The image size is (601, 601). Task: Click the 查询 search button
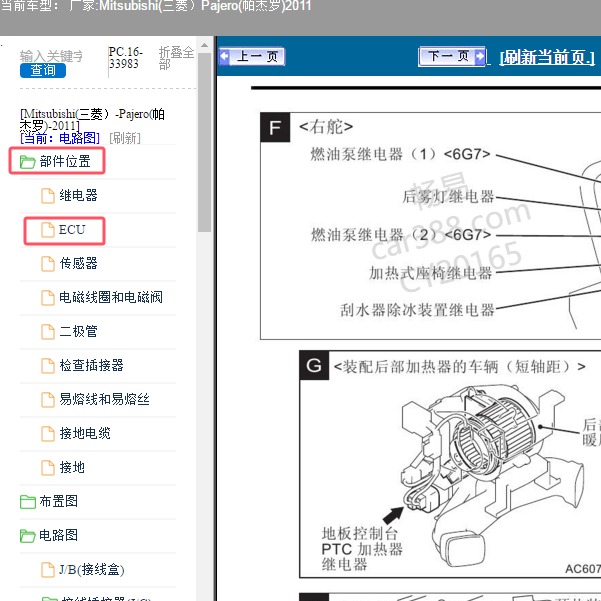pos(43,71)
